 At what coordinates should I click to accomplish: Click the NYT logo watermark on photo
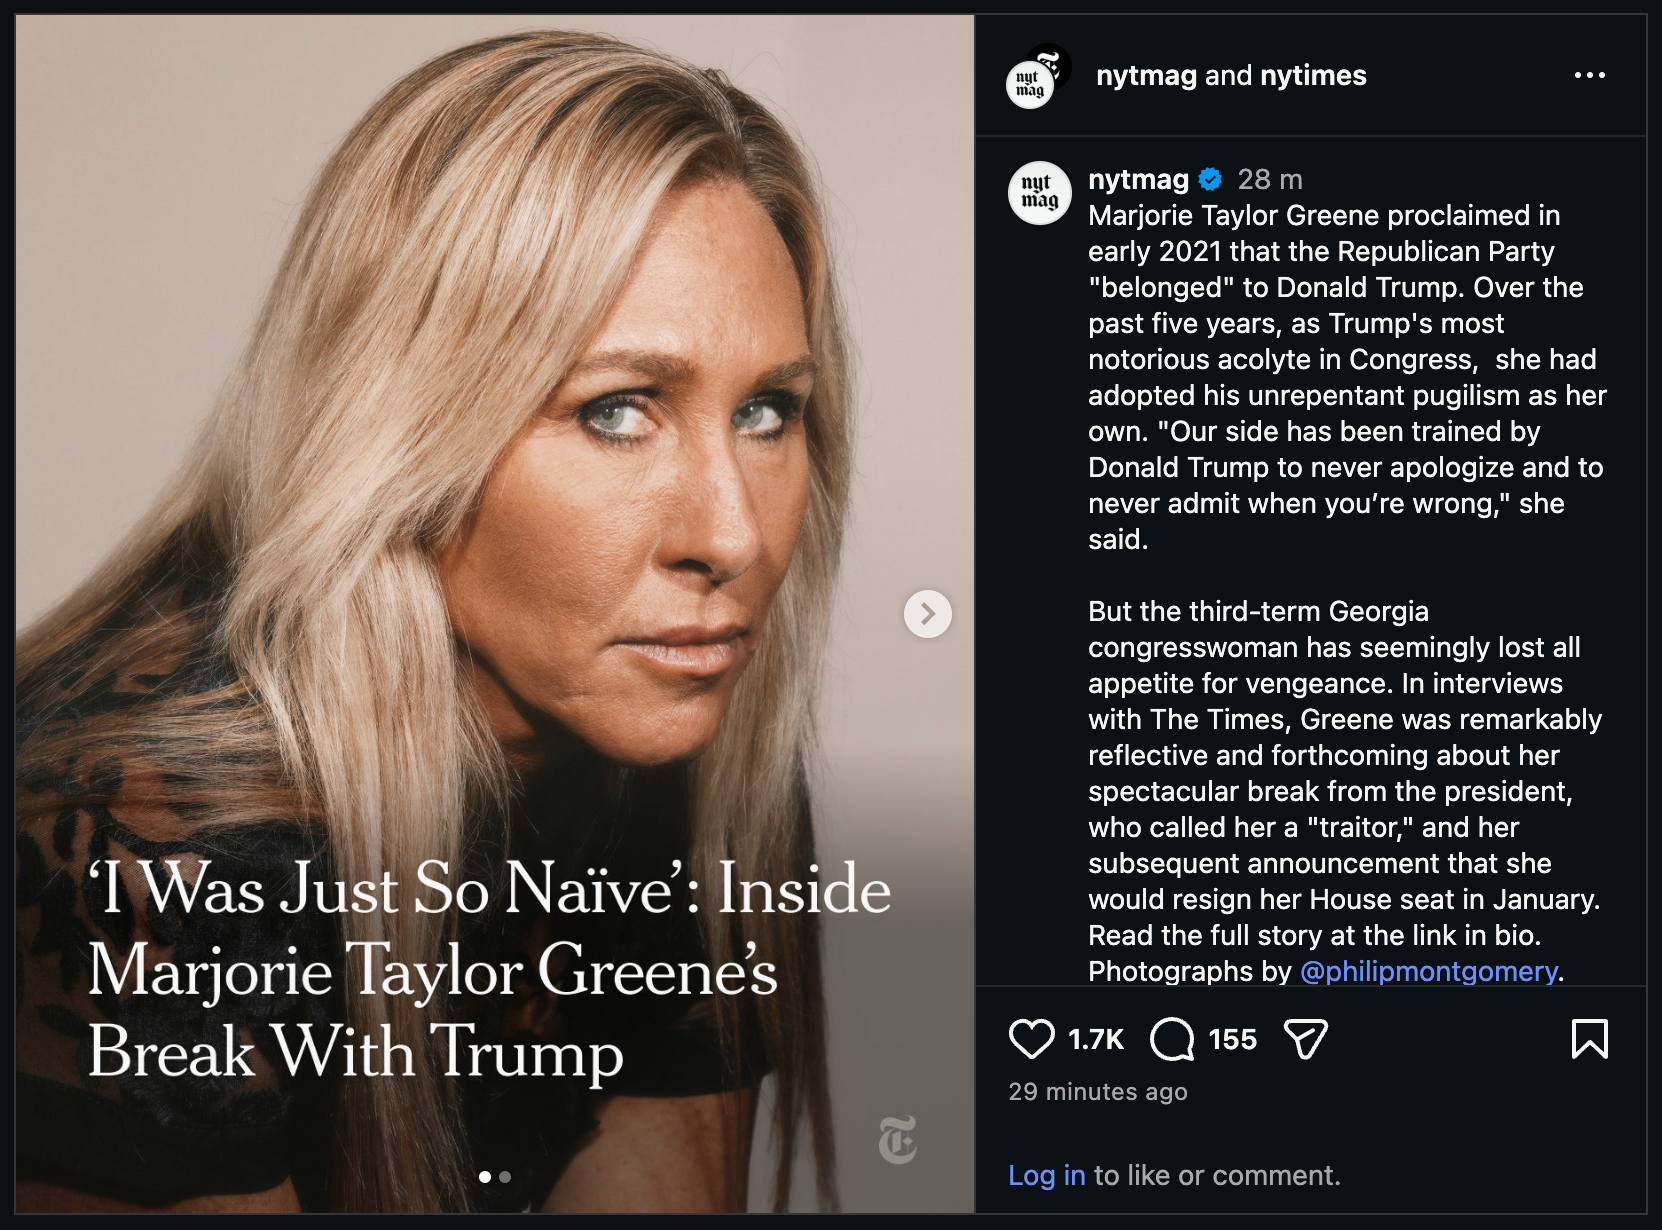tap(897, 1139)
